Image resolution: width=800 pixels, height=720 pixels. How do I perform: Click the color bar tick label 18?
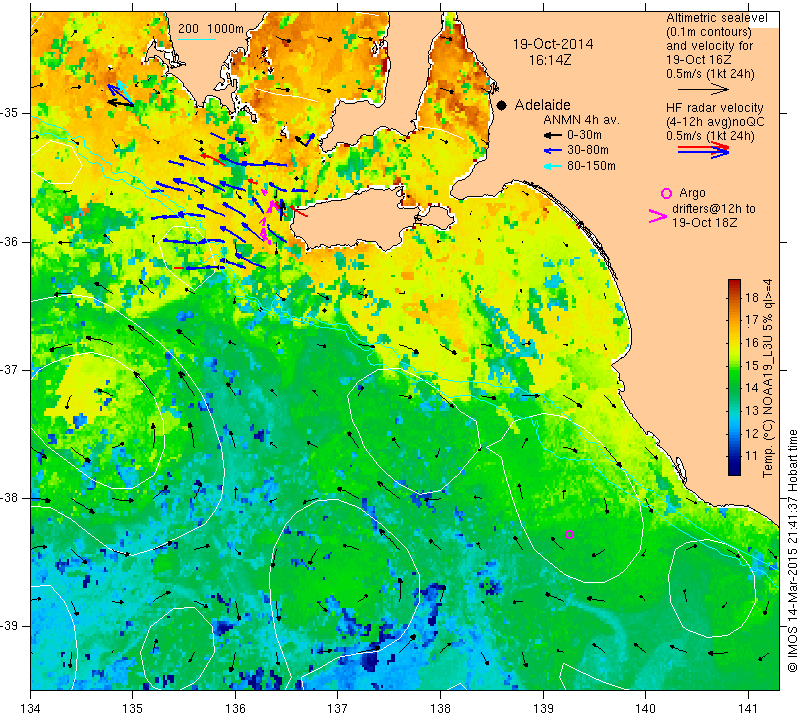(752, 297)
